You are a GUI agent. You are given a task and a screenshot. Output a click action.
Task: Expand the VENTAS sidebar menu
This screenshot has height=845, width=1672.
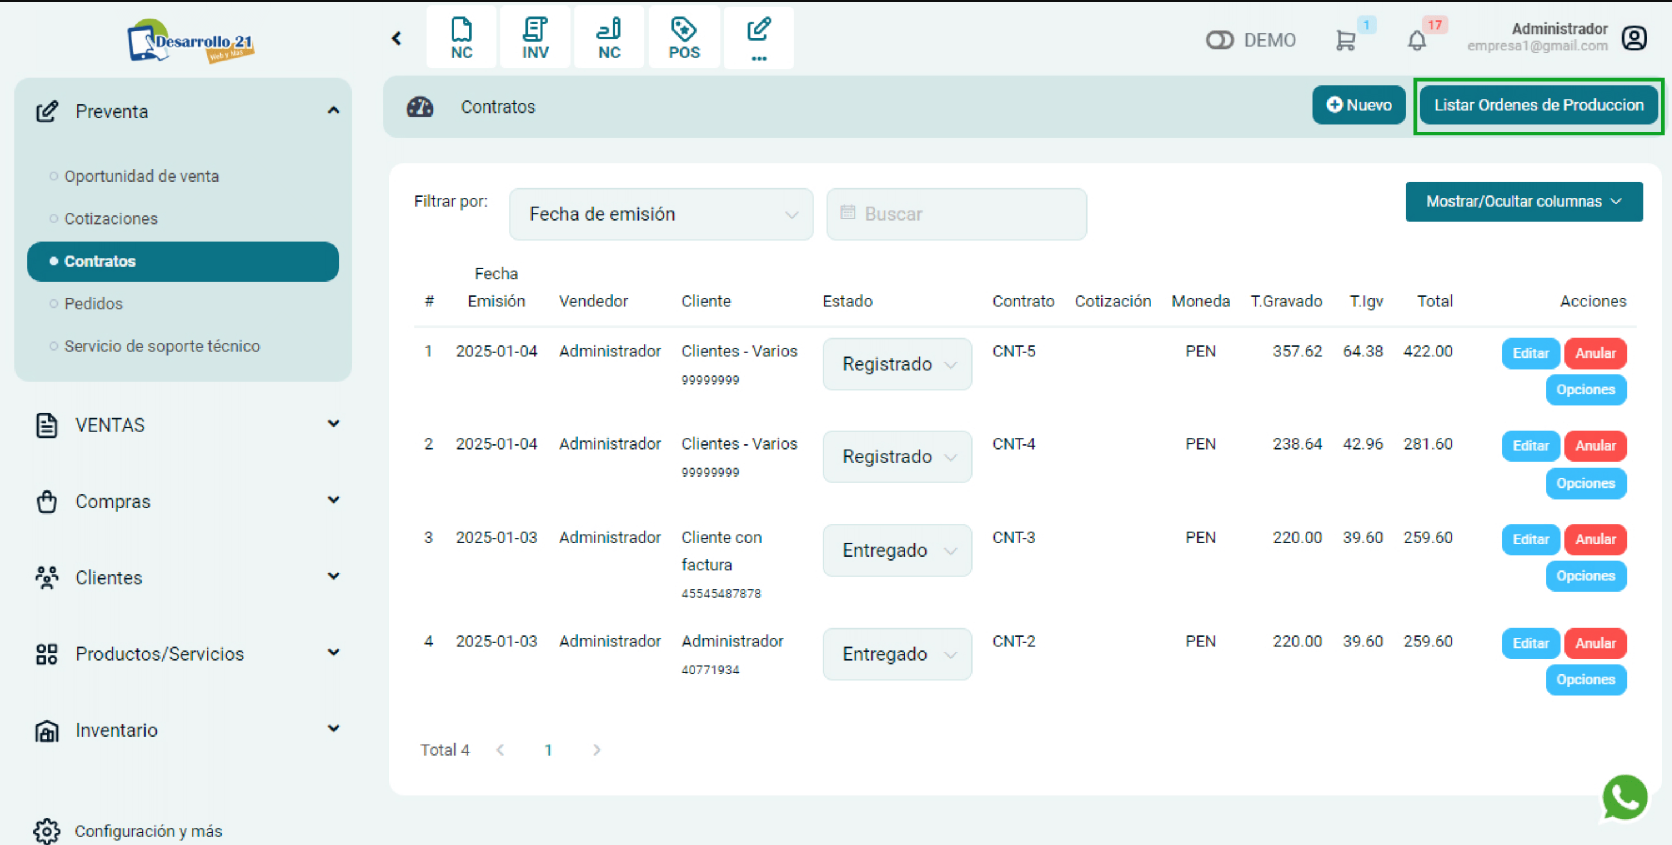pos(187,425)
